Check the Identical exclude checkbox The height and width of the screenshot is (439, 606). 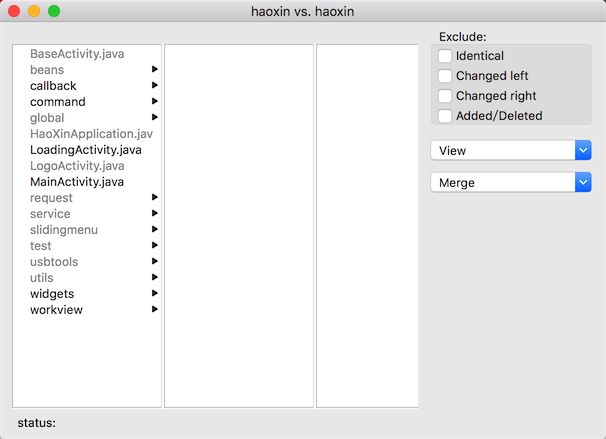[x=445, y=56]
